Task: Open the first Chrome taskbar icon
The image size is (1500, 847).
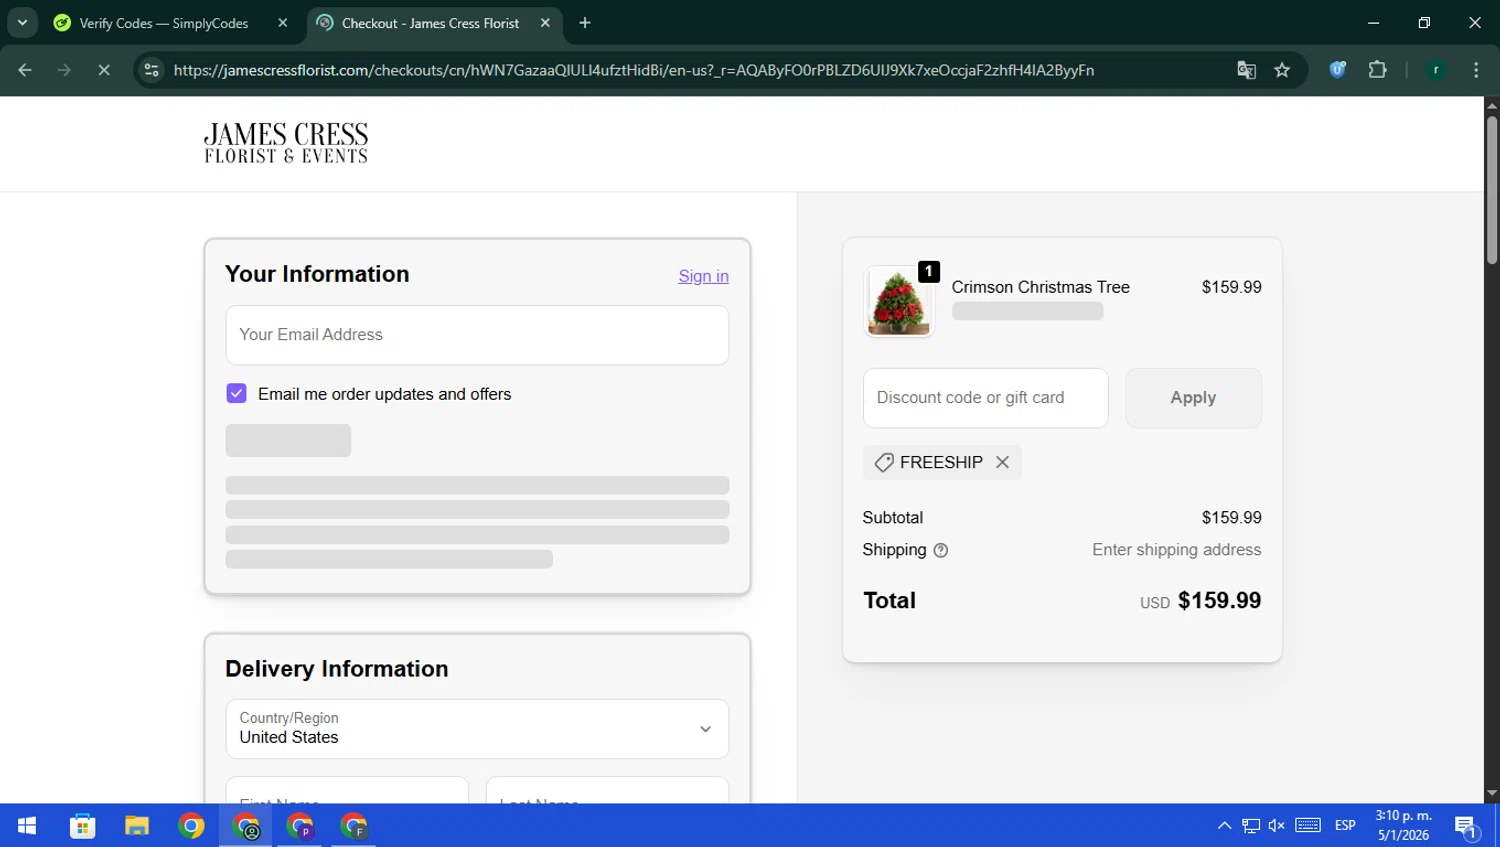Action: click(191, 826)
